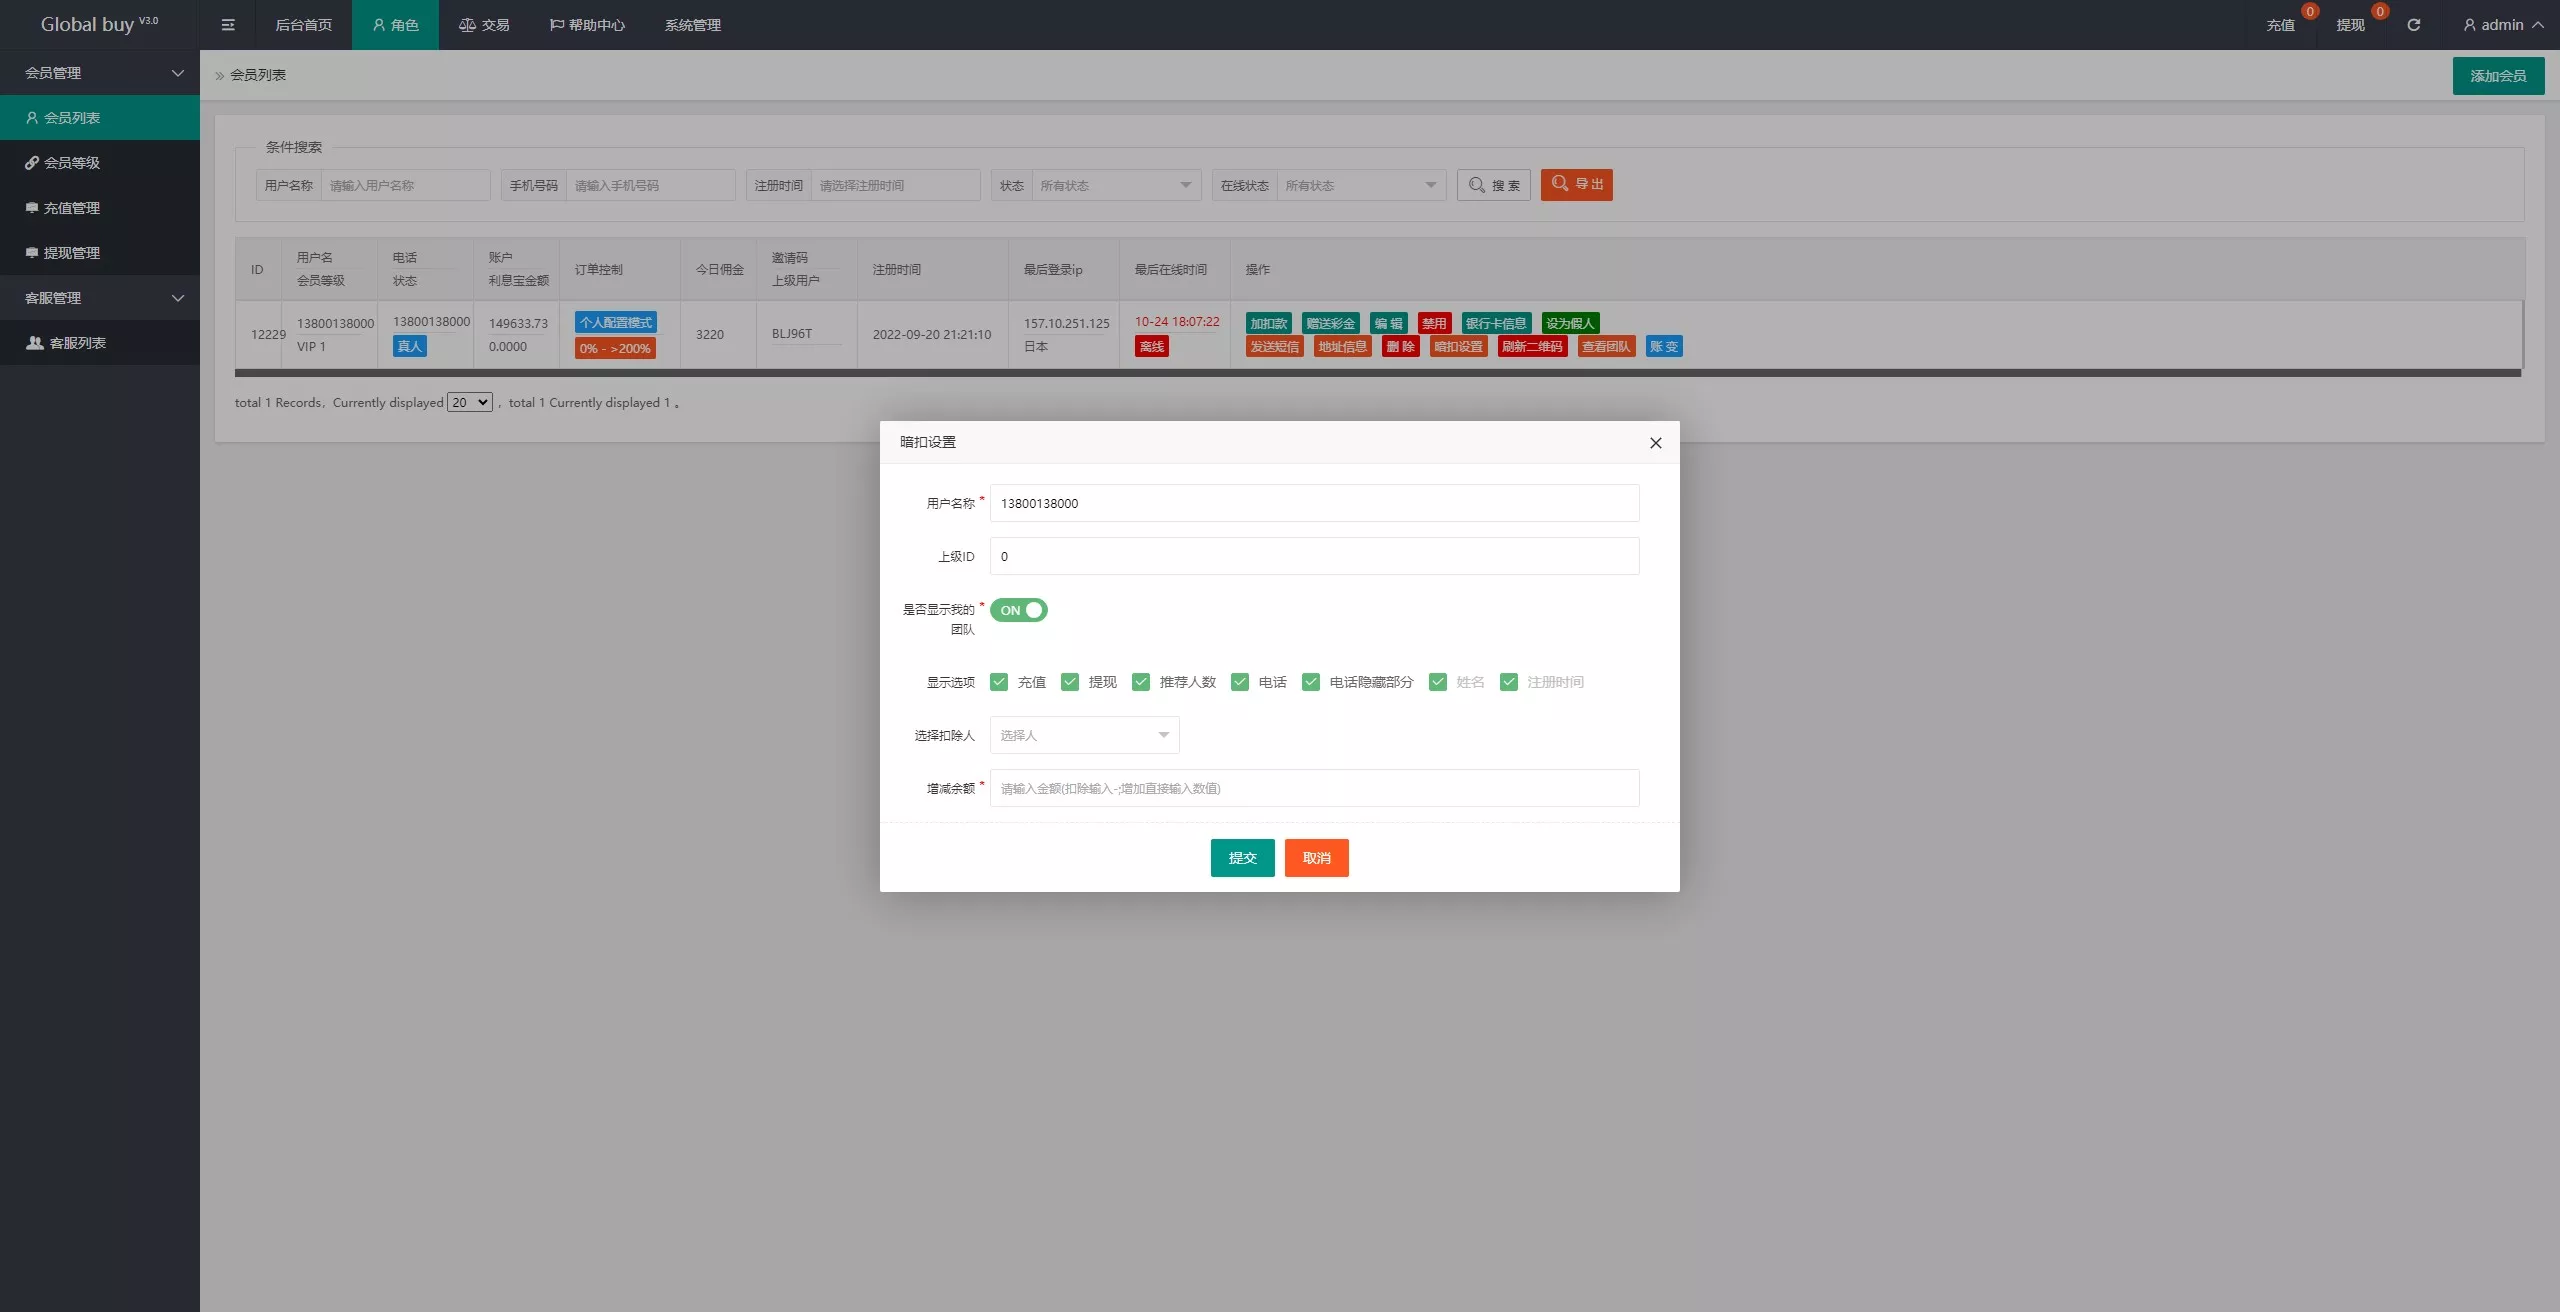Uncheck the 充值 display option checkbox
The image size is (2560, 1312).
tap(999, 682)
